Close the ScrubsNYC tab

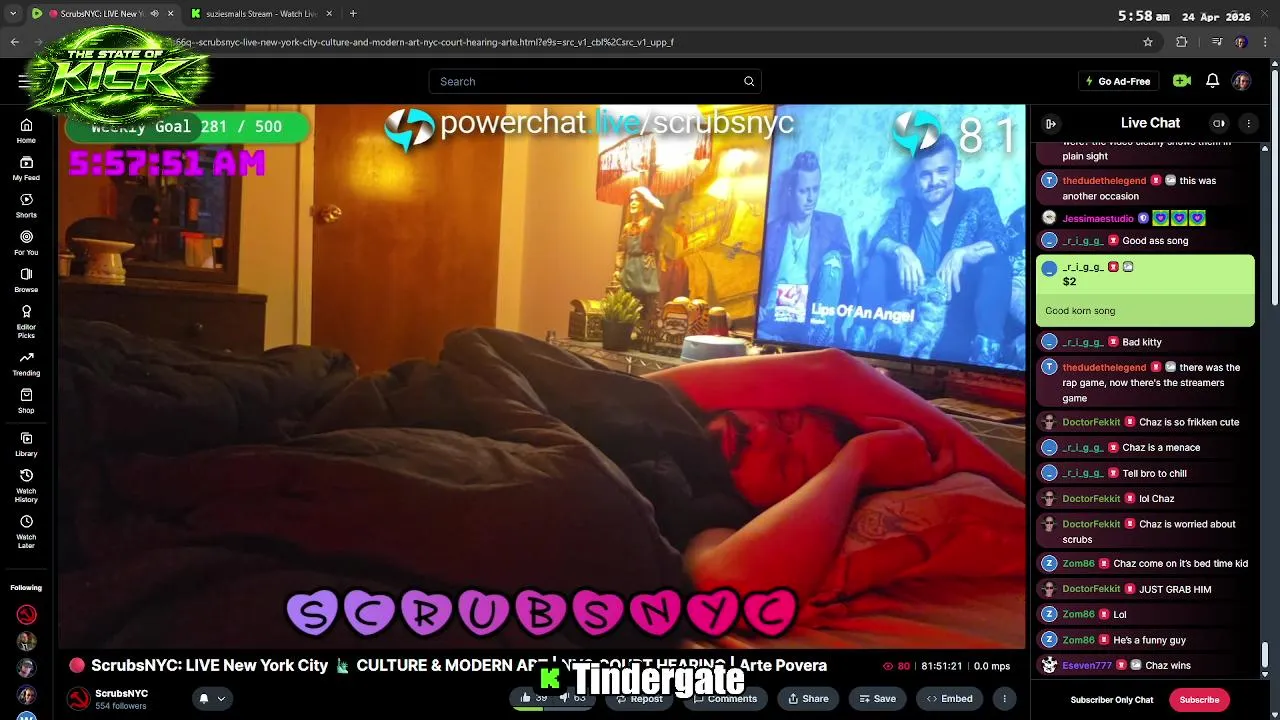click(170, 14)
